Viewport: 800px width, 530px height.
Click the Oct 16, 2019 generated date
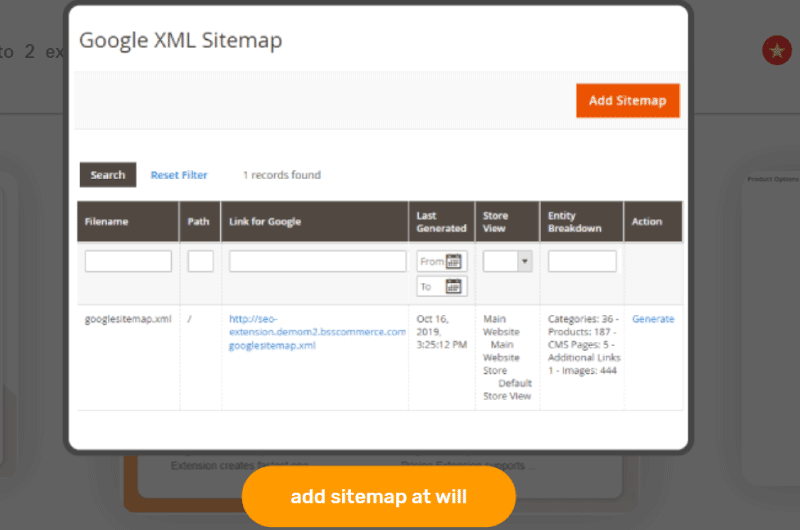(x=441, y=332)
